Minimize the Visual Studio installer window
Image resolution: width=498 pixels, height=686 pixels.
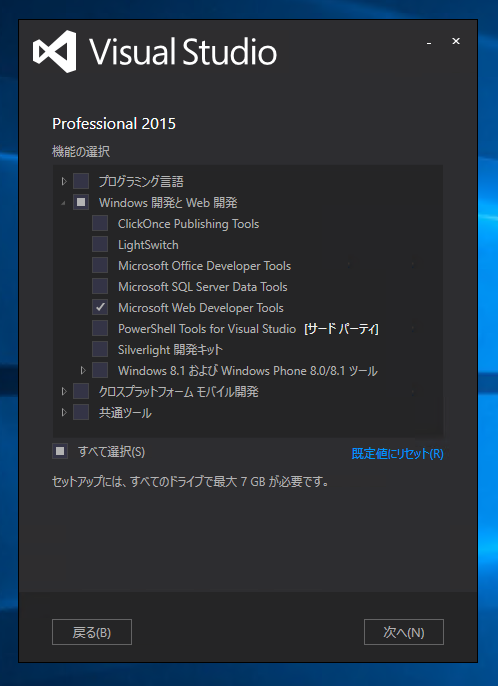pos(429,42)
